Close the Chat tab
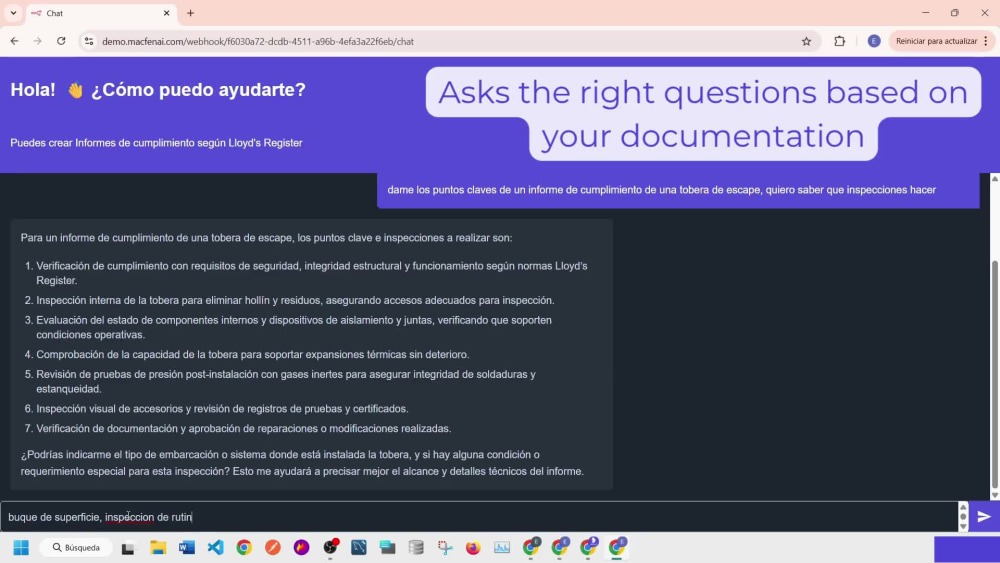1000x563 pixels. point(166,13)
